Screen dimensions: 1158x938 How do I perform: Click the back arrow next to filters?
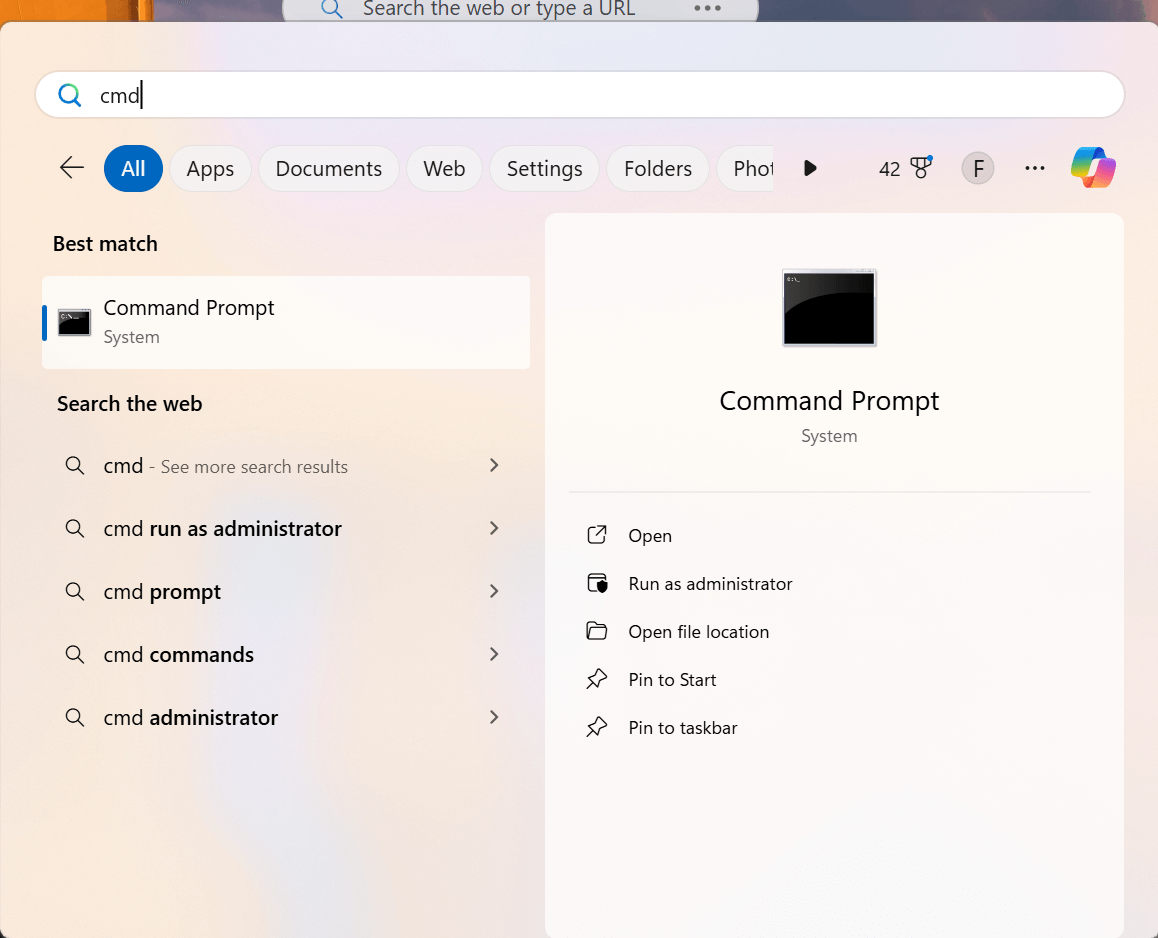pyautogui.click(x=71, y=168)
